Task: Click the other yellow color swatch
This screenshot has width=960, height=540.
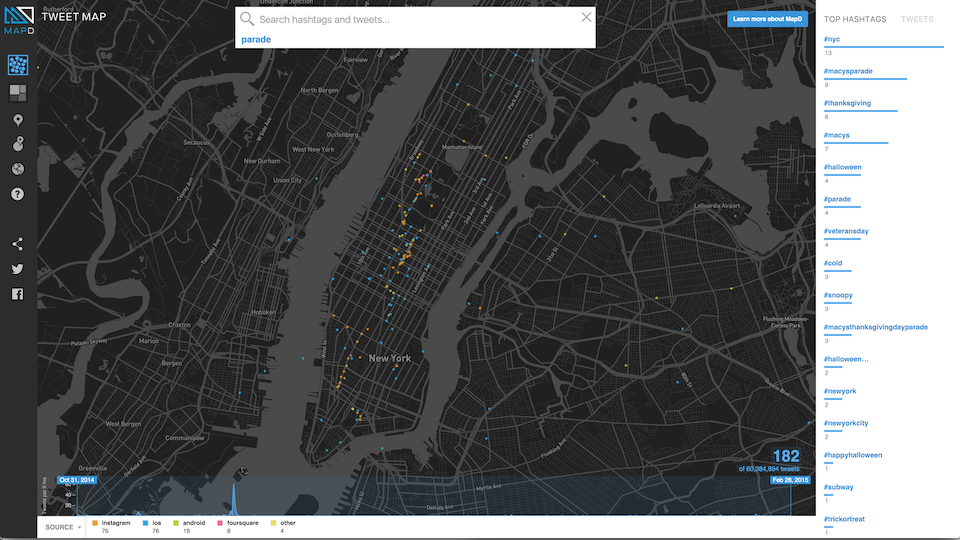Action: (274, 523)
